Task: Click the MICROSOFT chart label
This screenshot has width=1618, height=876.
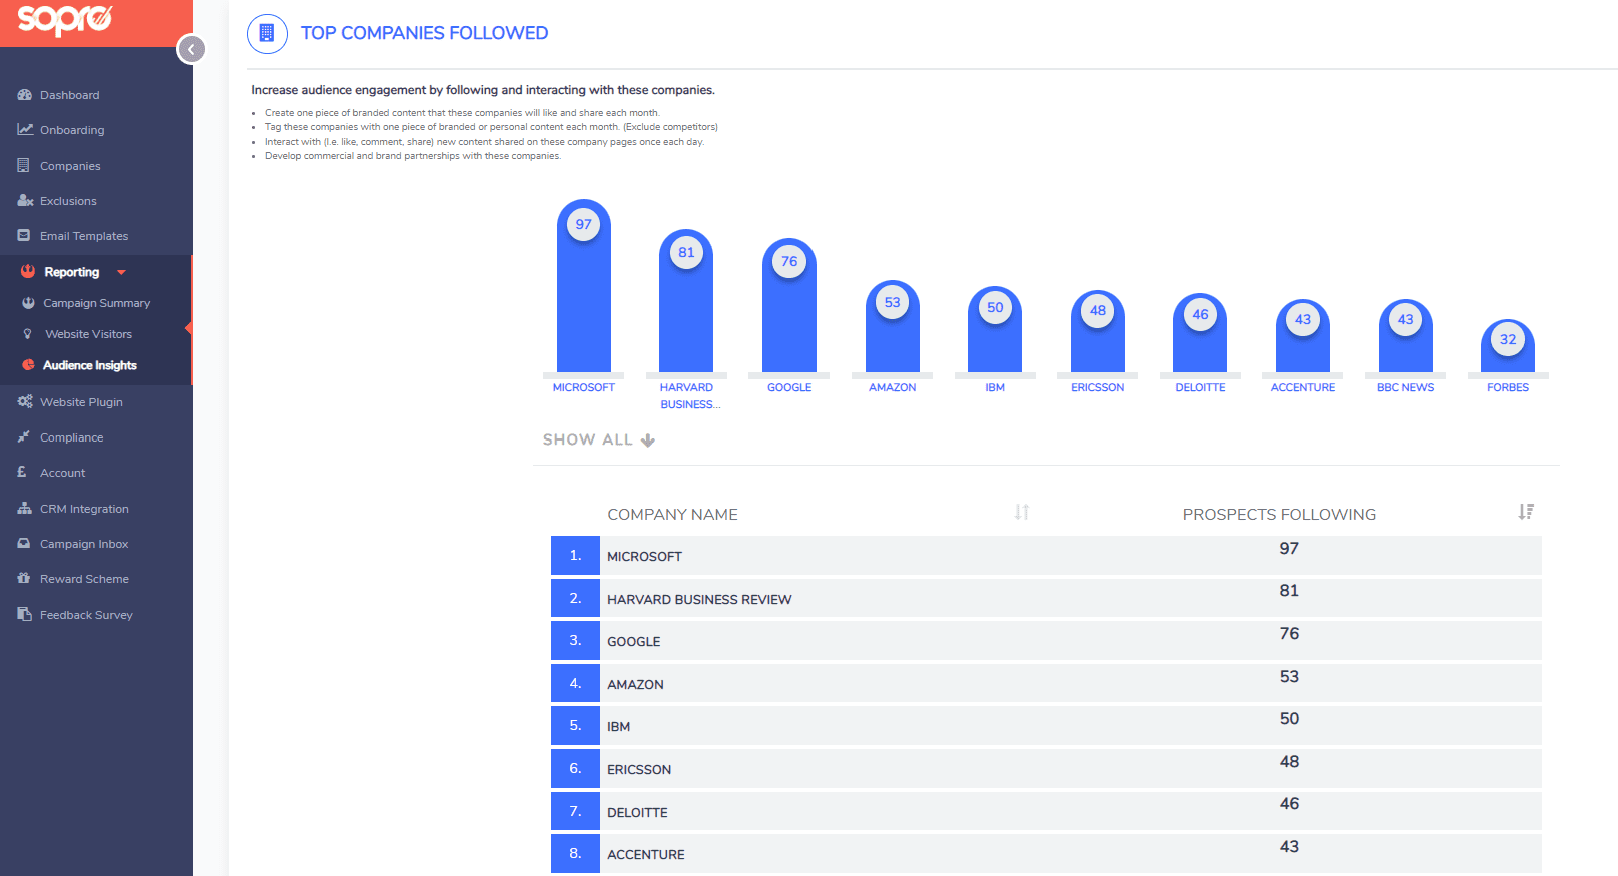Action: (x=584, y=387)
